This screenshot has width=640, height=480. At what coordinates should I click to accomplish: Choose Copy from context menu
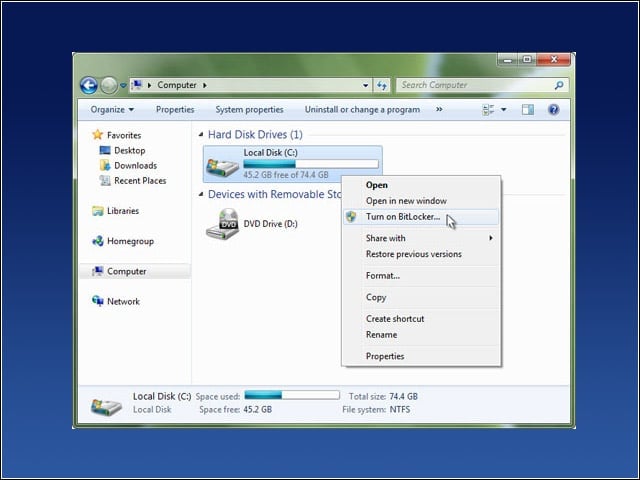point(421,297)
